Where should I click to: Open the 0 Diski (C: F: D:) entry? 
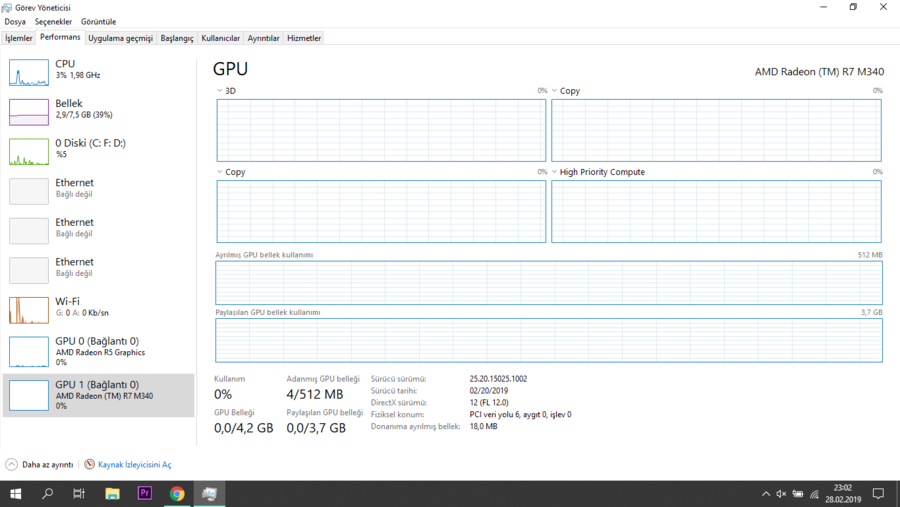[x=98, y=152]
